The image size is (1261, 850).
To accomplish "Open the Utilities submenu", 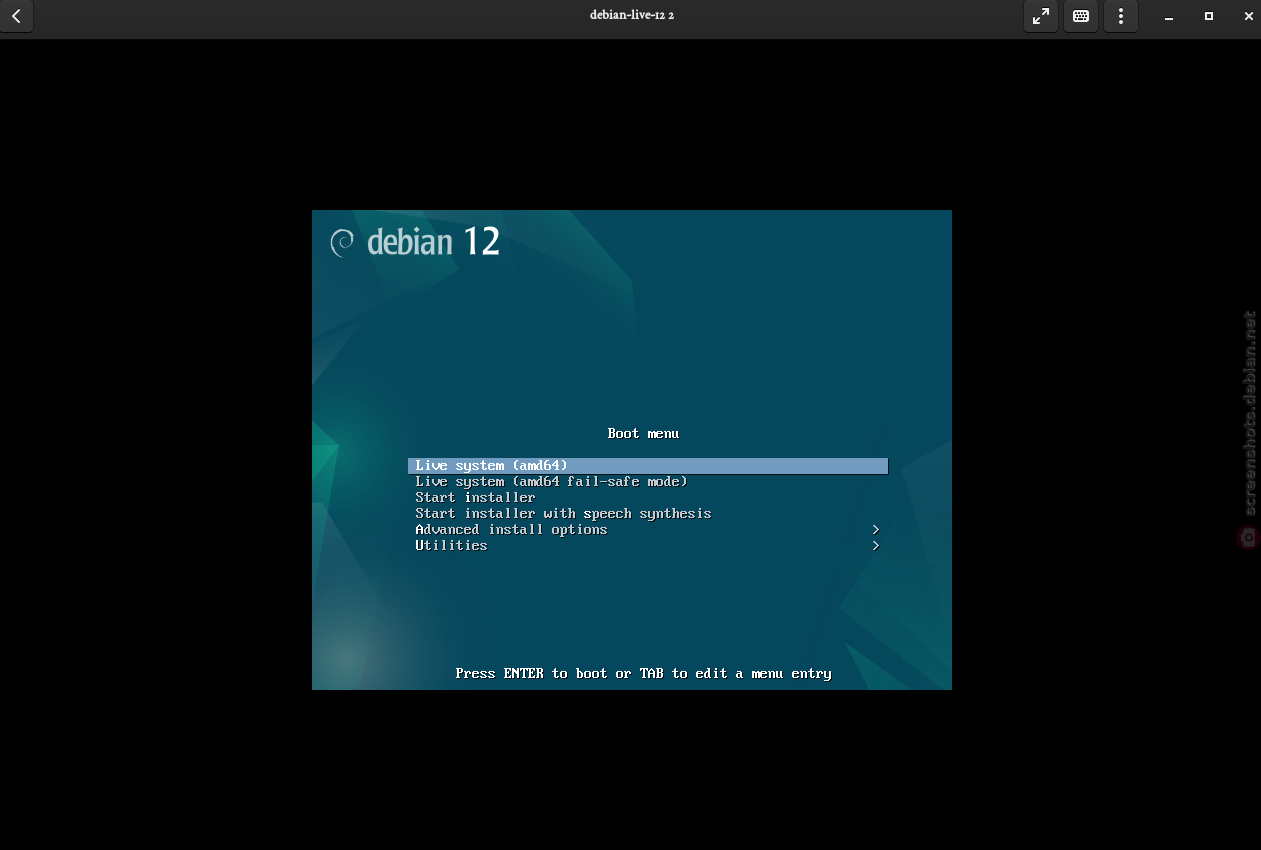I will (x=648, y=546).
